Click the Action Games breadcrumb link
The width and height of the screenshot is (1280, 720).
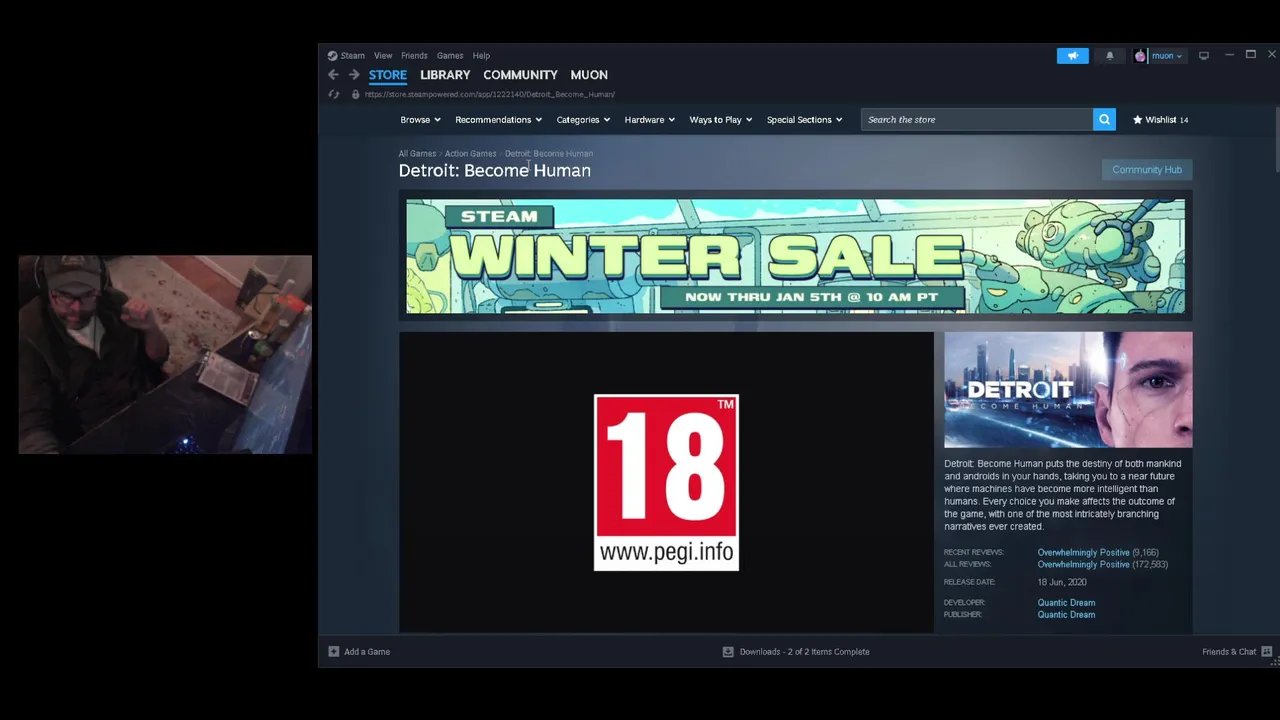[x=470, y=154]
